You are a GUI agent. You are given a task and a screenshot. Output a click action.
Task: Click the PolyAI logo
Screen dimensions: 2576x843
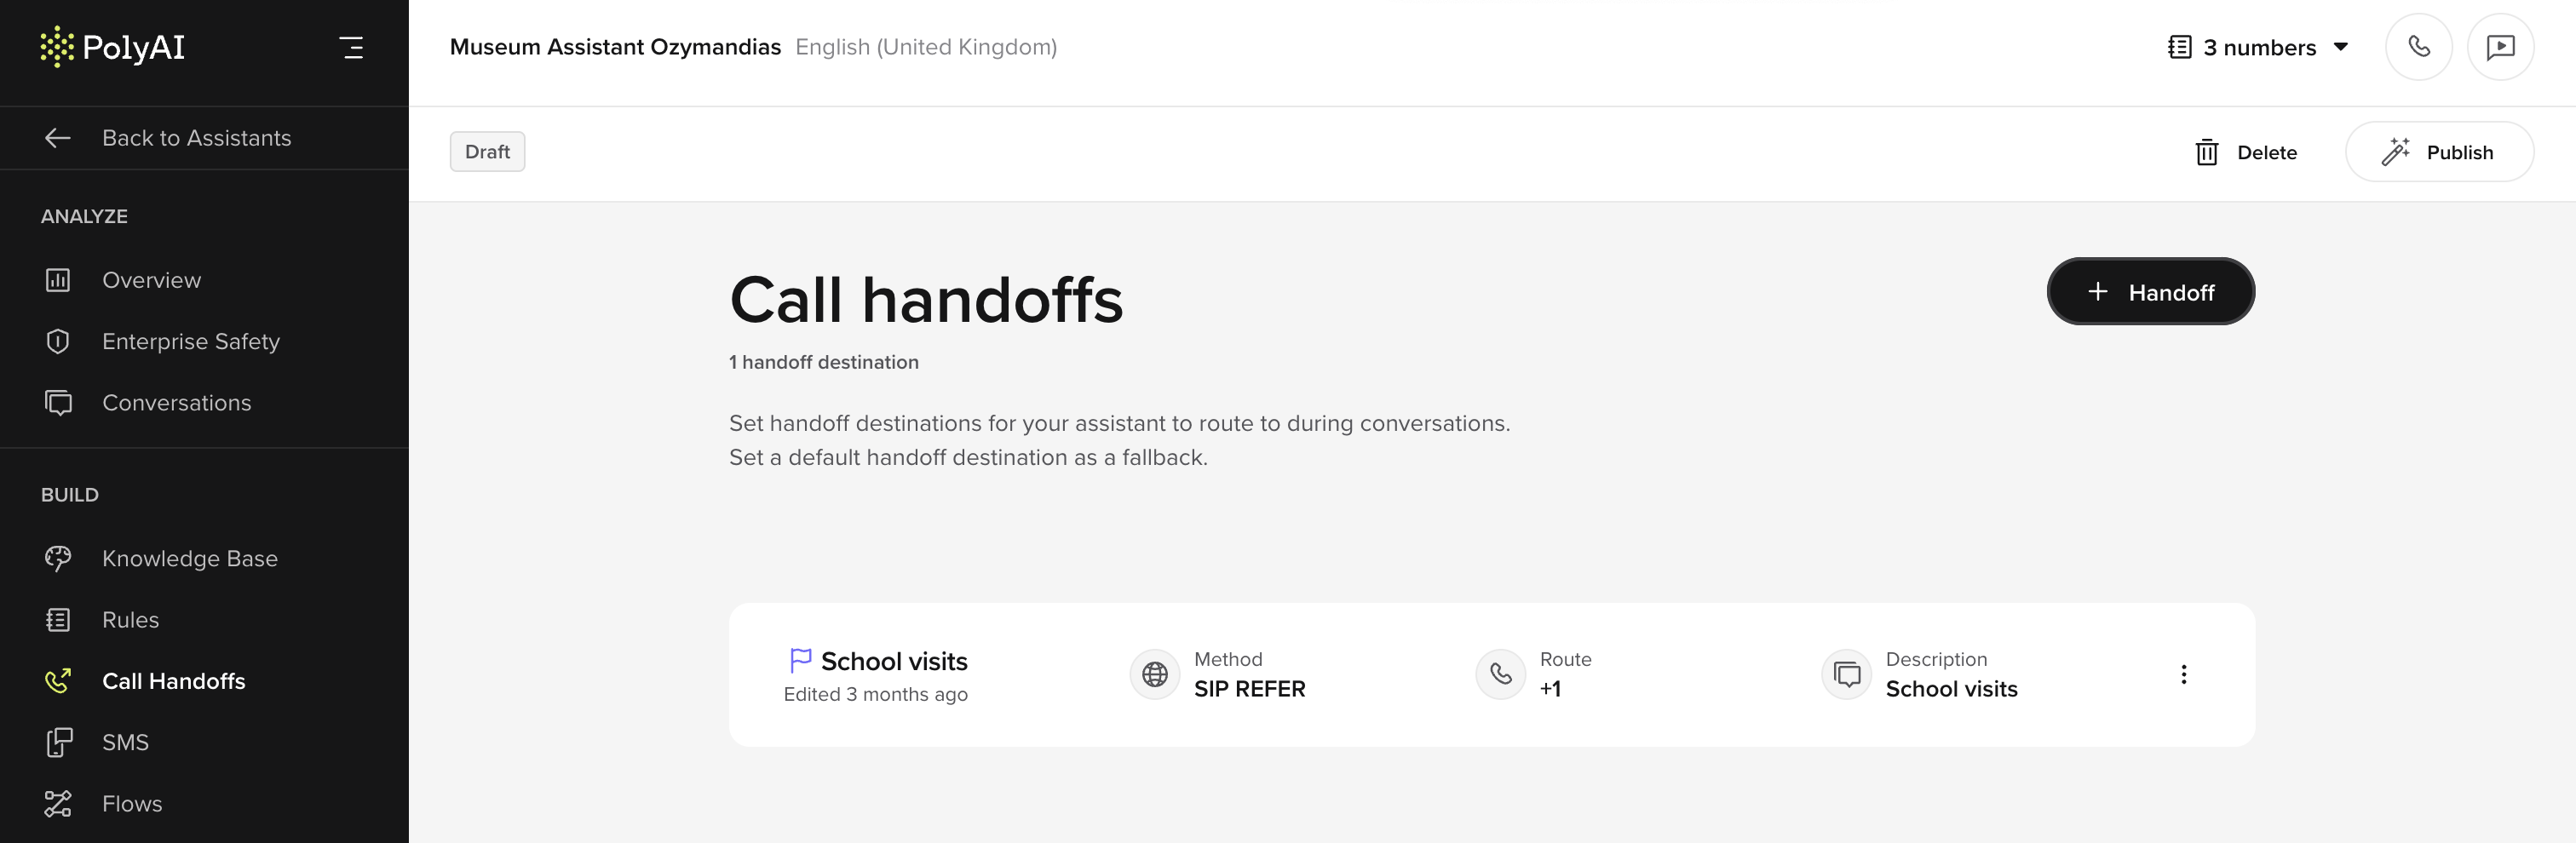click(x=113, y=47)
